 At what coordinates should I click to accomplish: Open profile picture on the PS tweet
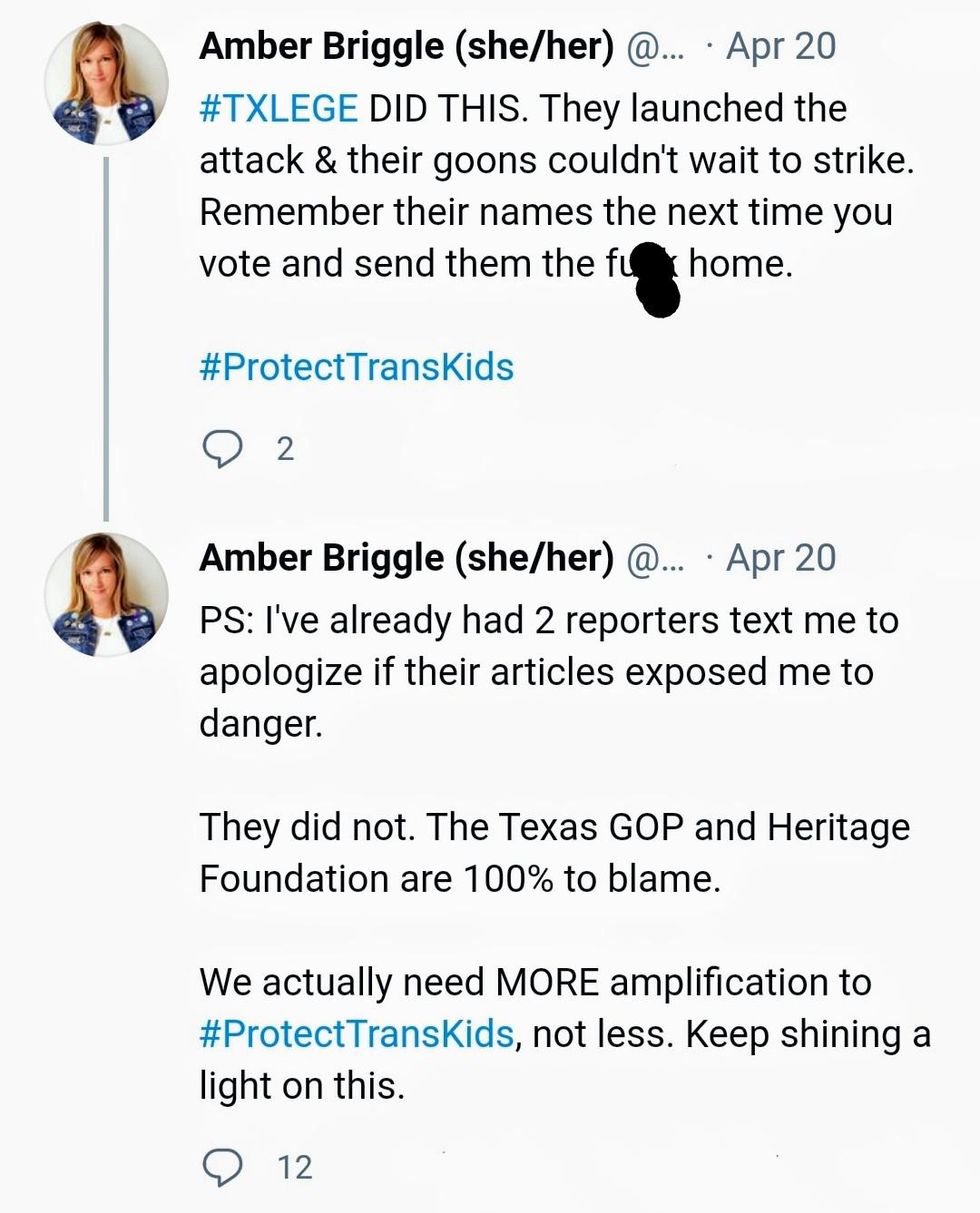click(x=106, y=595)
